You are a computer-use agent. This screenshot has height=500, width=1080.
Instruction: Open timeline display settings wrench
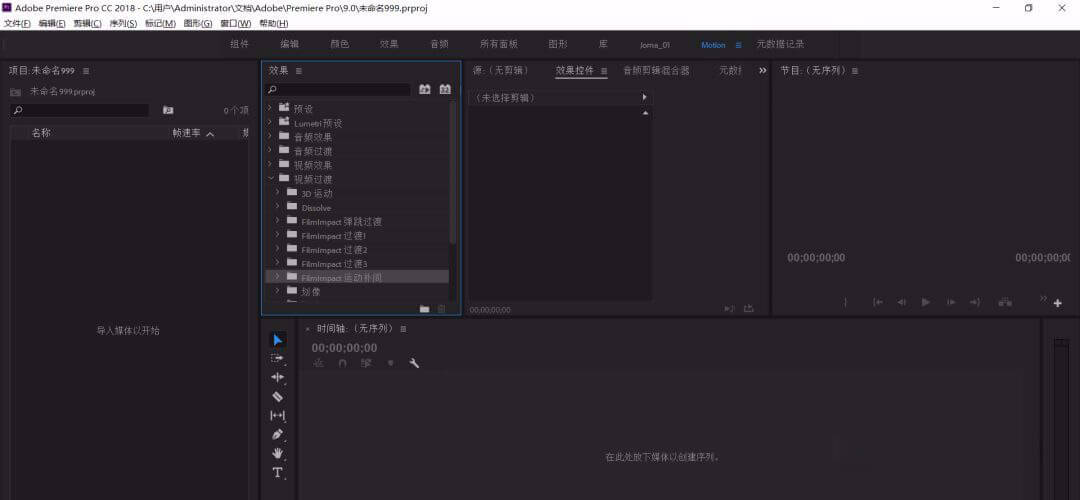pos(414,363)
